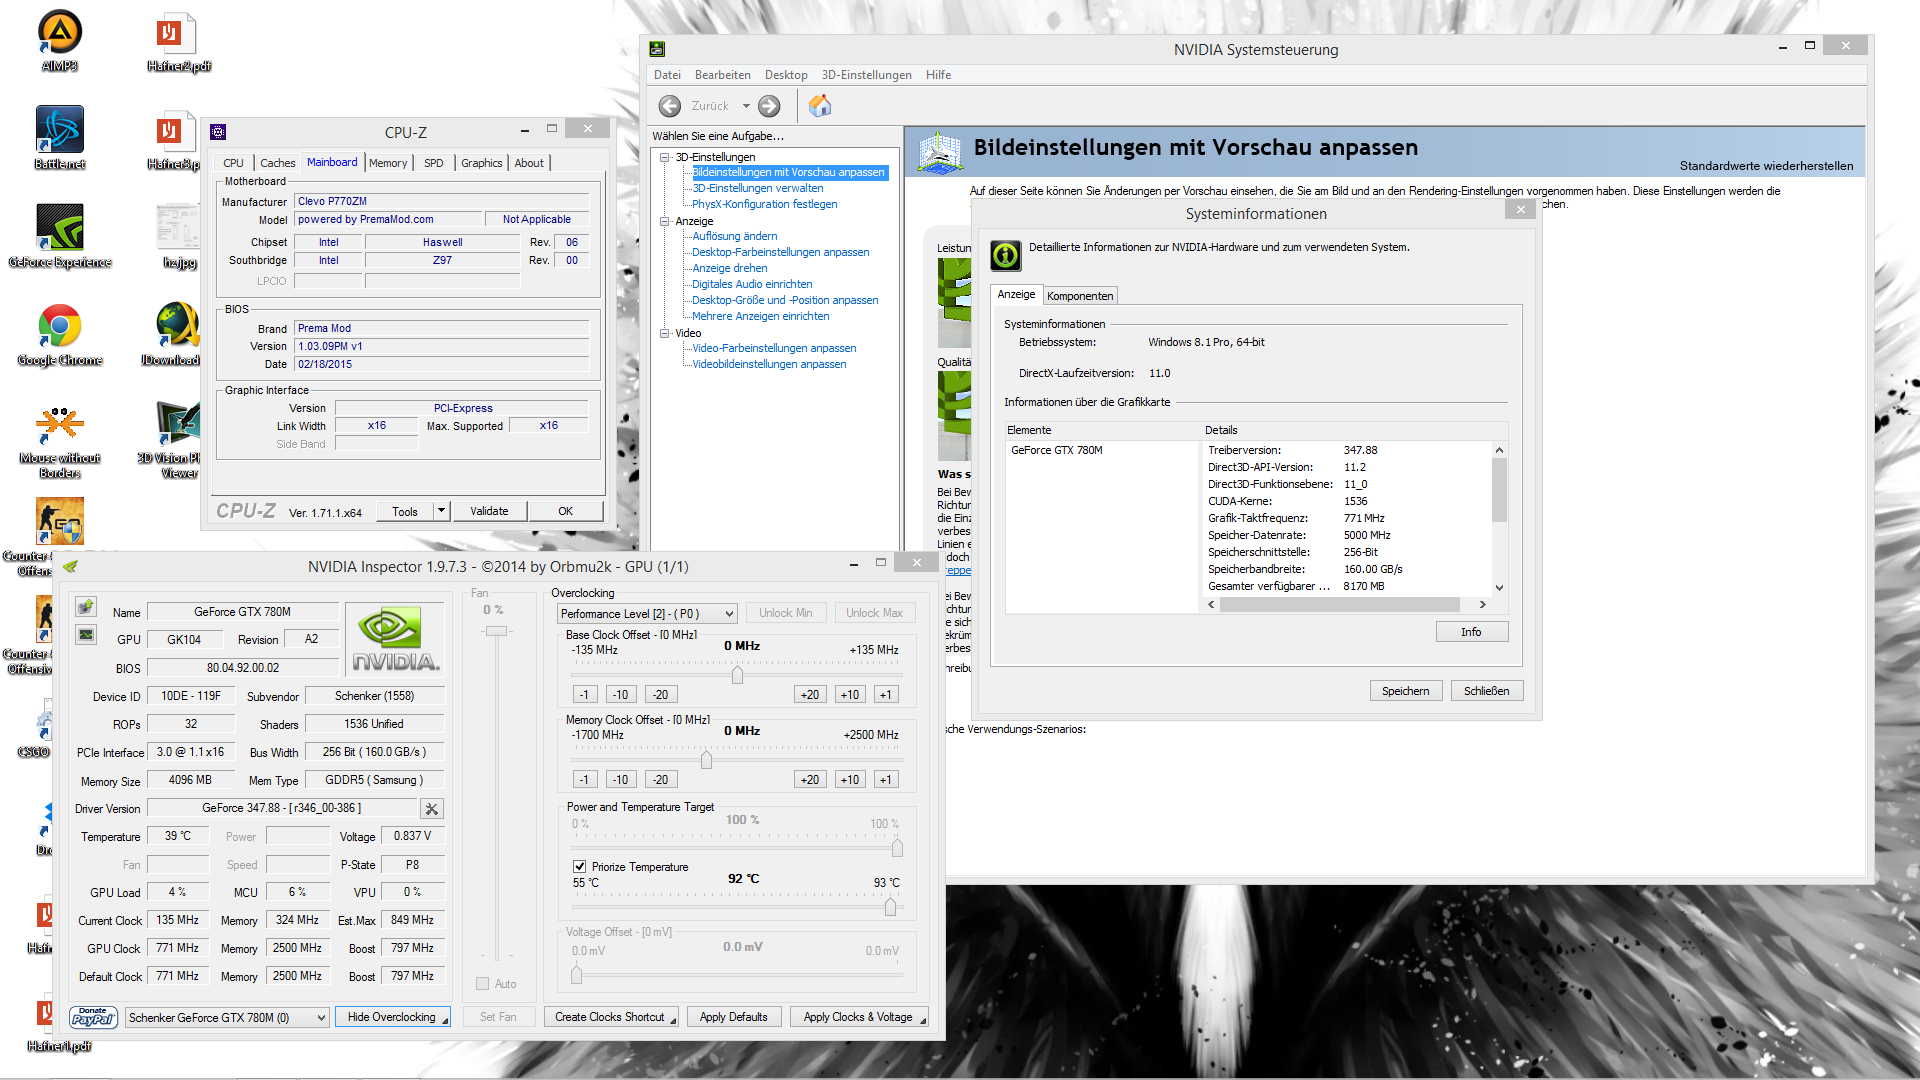Click the sensor monitoring icon beside GPU

[x=86, y=635]
